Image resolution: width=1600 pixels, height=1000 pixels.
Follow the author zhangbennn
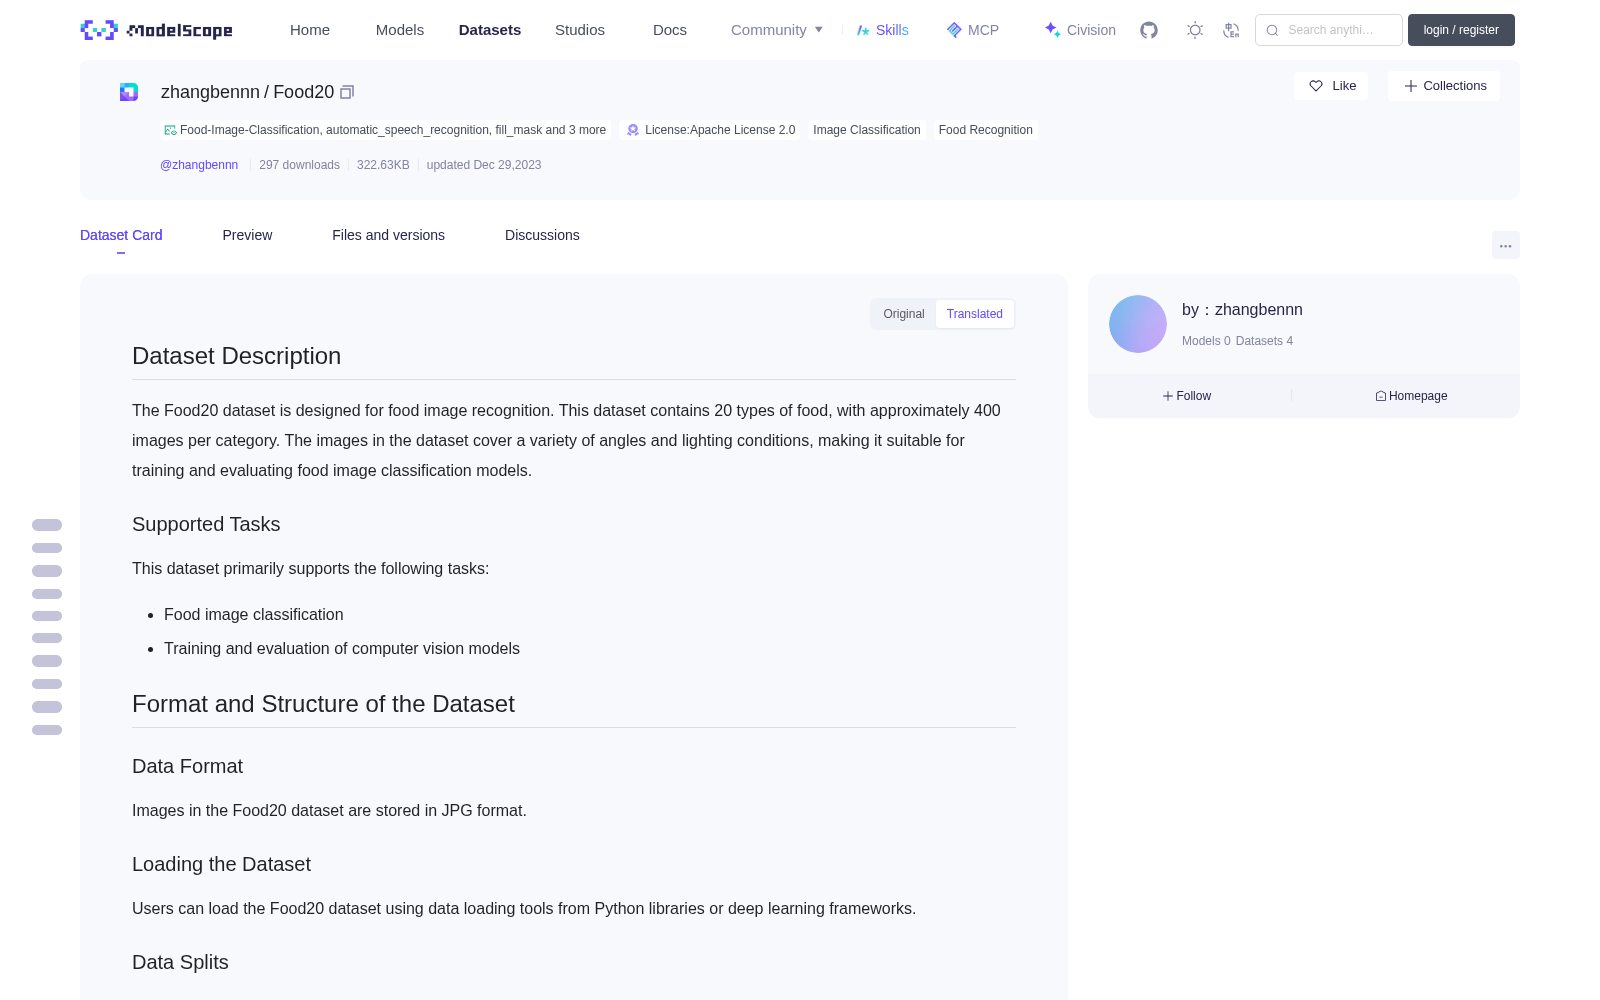[x=1187, y=396]
